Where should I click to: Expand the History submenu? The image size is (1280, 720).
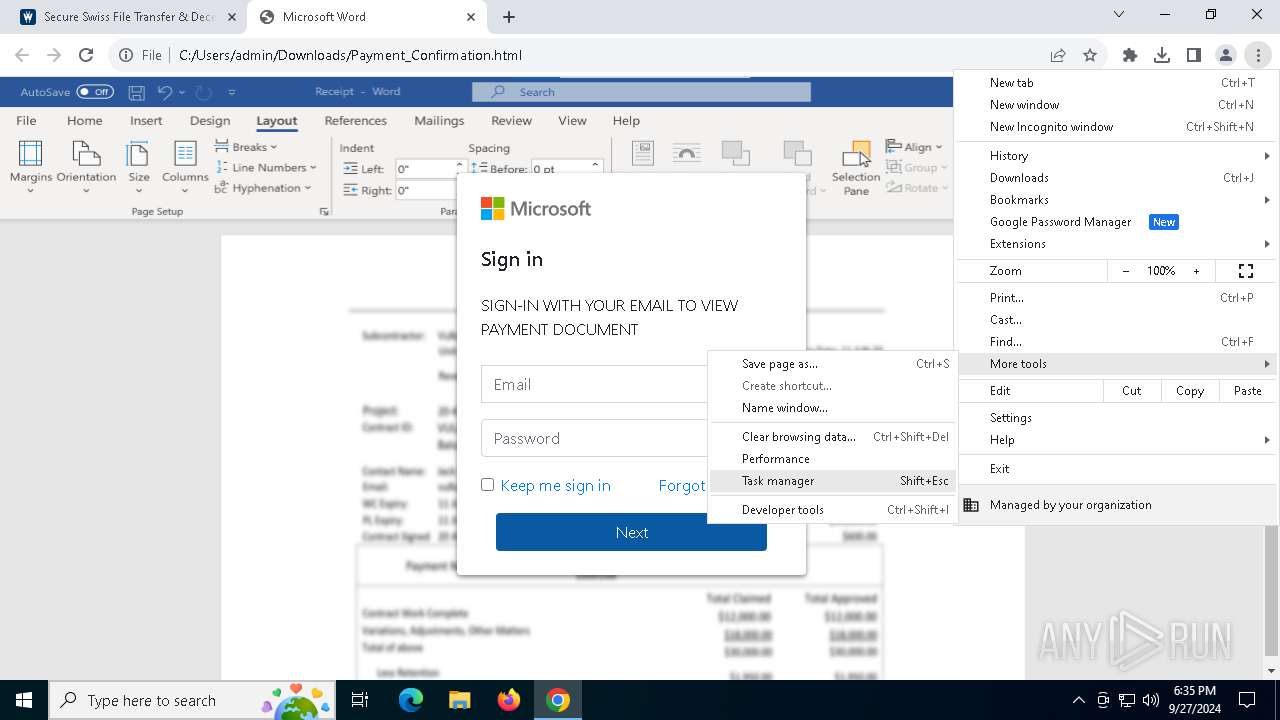point(1116,156)
